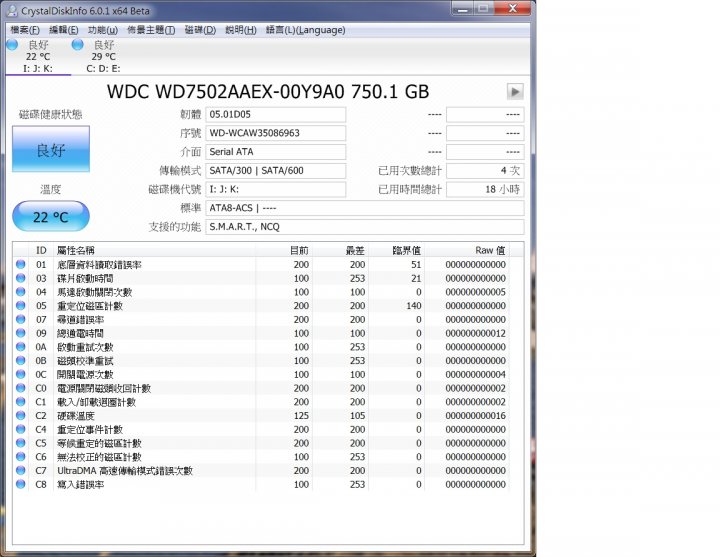
Task: Click the status icon of attribute C8
Action: (21, 484)
